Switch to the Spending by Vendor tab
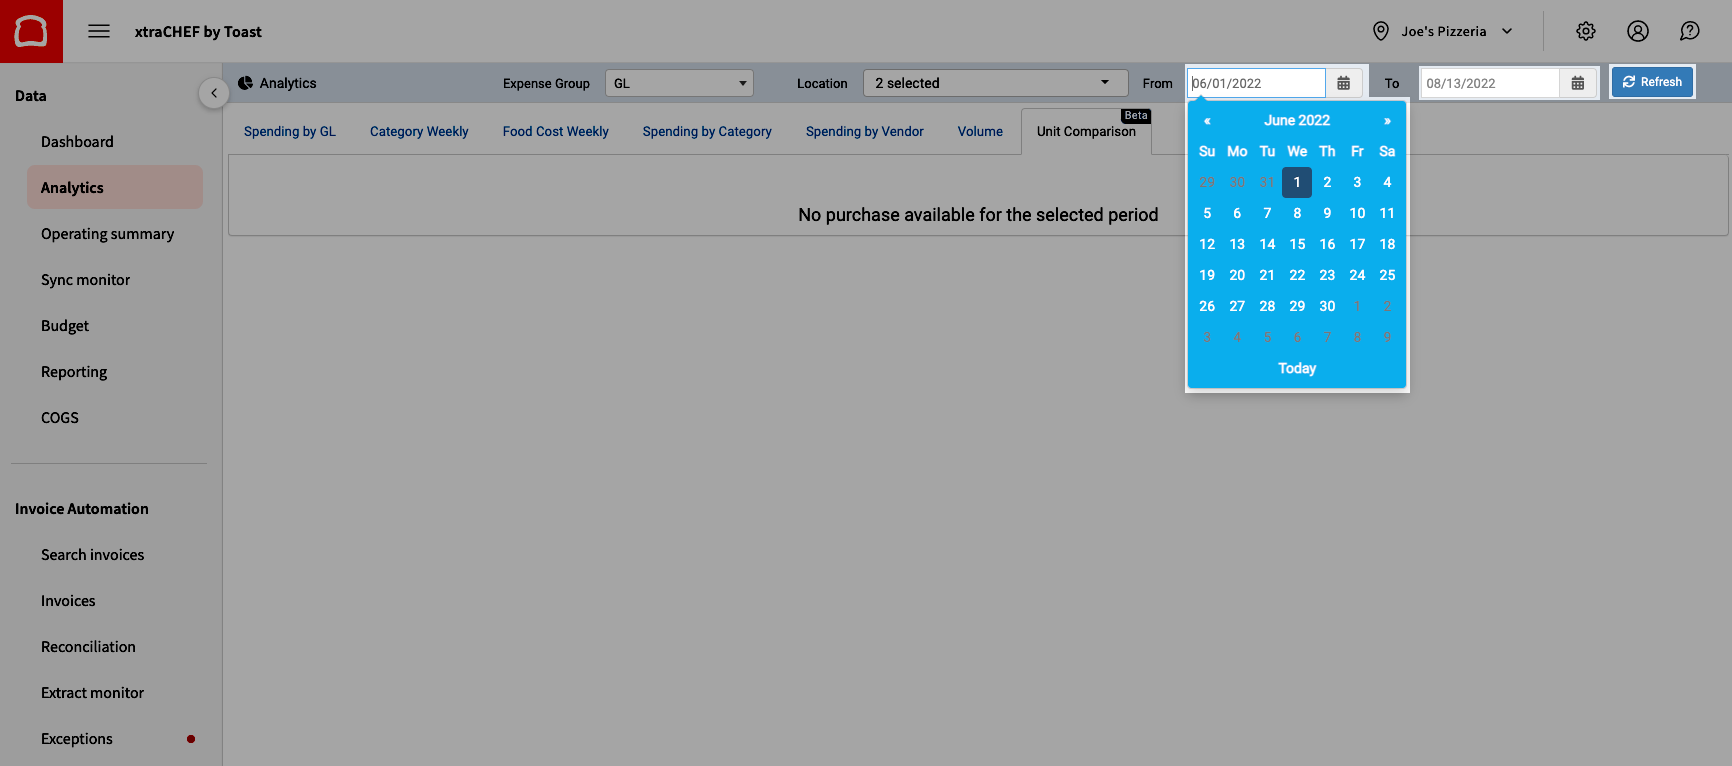1732x766 pixels. [864, 131]
